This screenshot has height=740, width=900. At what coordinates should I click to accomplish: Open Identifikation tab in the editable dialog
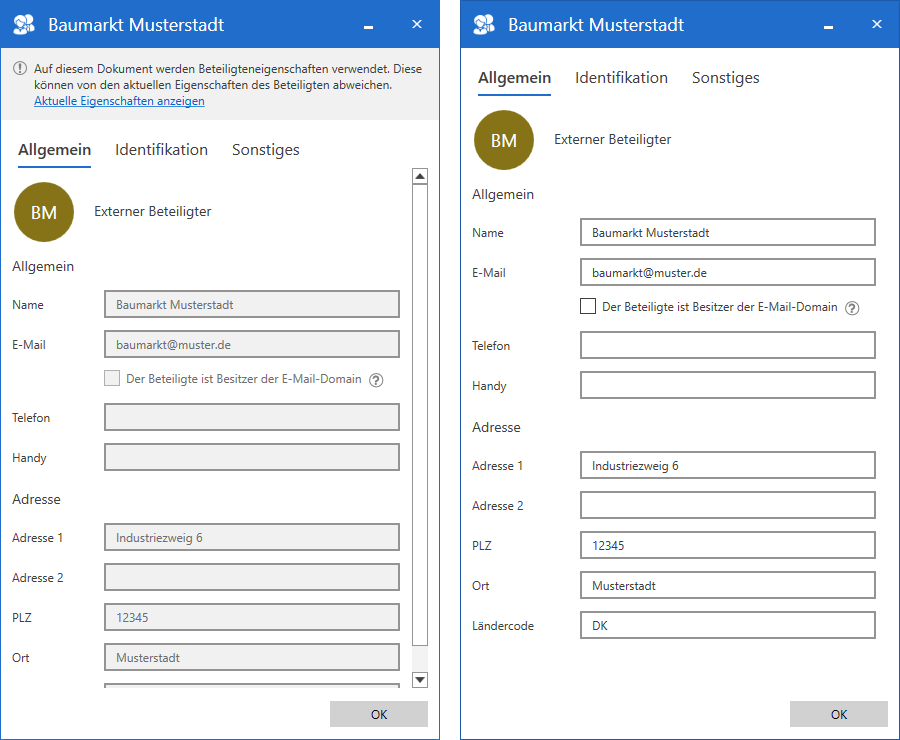[x=621, y=78]
